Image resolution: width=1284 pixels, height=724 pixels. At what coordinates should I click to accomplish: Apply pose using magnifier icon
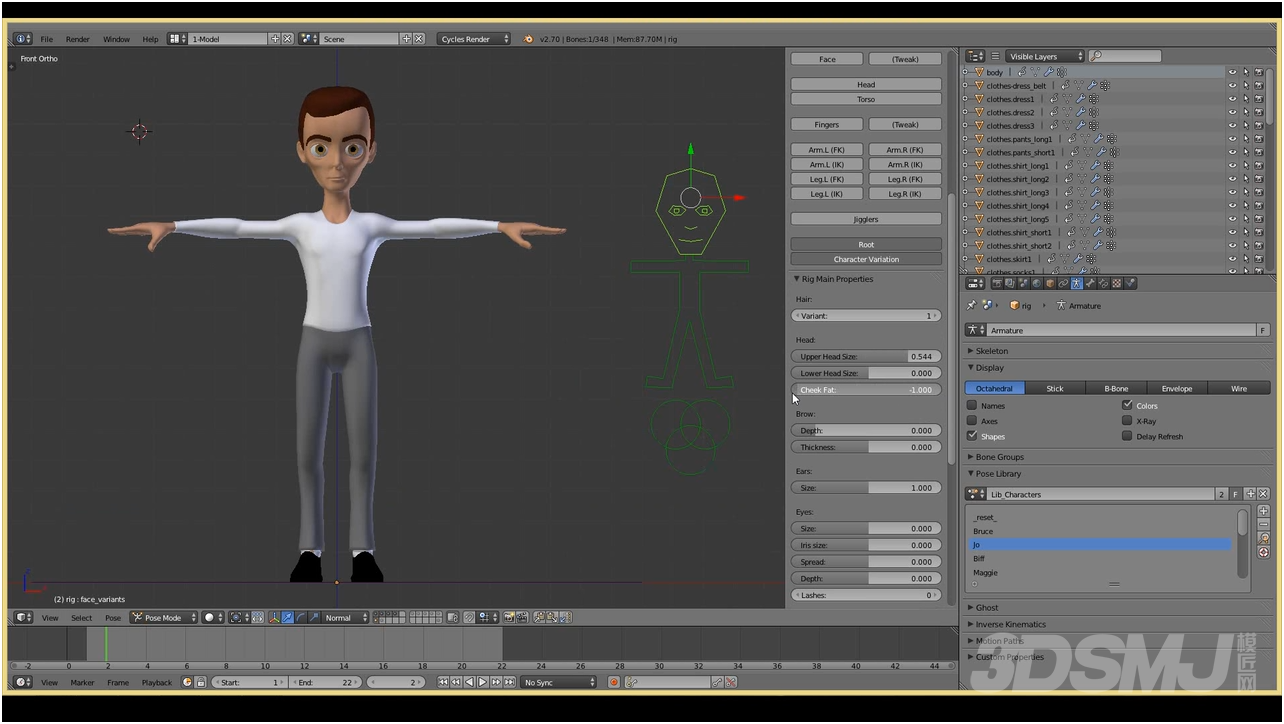1264,538
